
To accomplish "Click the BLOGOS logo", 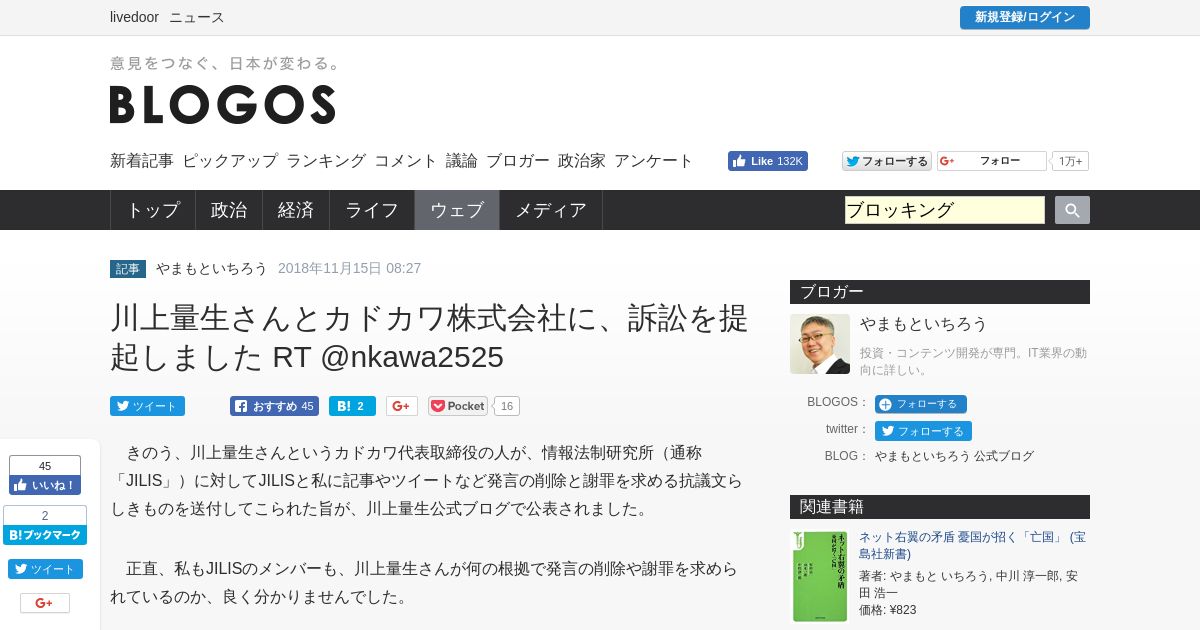I will [x=223, y=104].
